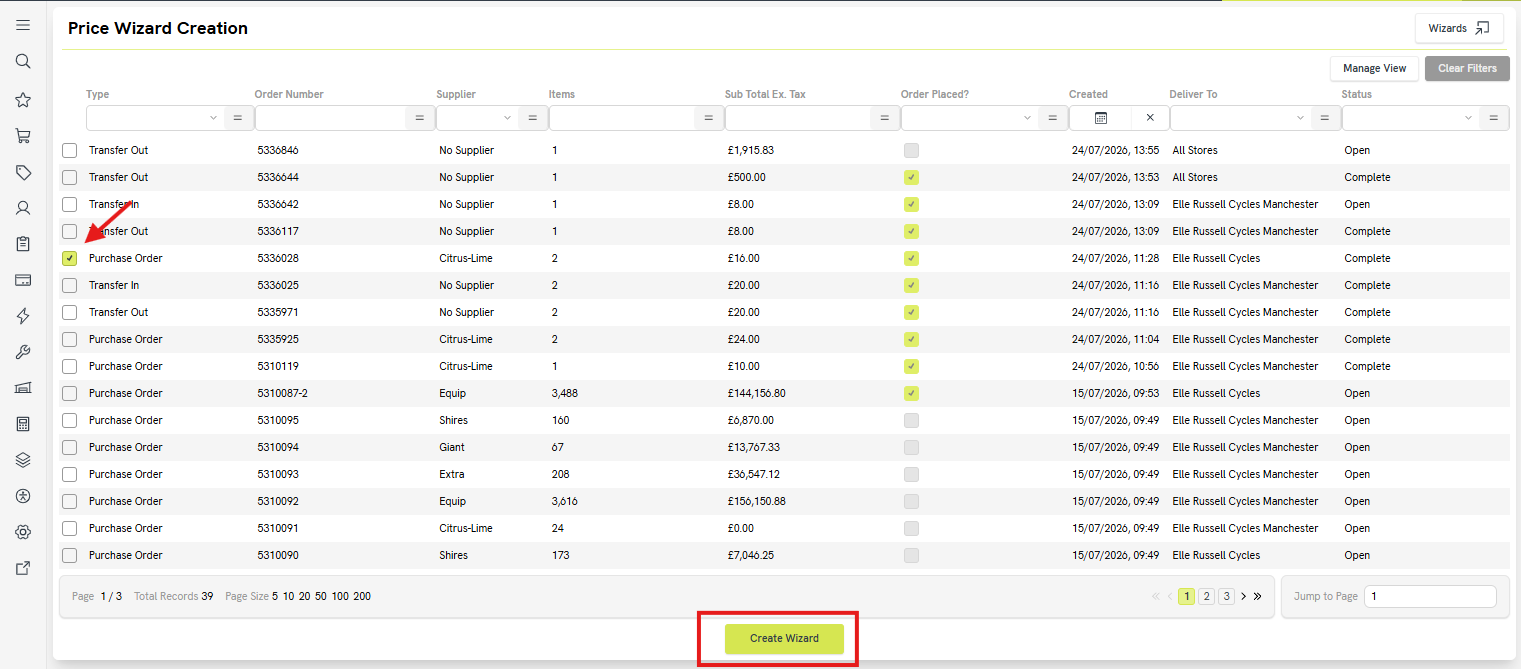The image size is (1521, 669).
Task: Click equals operator beside Type filter
Action: pyautogui.click(x=238, y=118)
